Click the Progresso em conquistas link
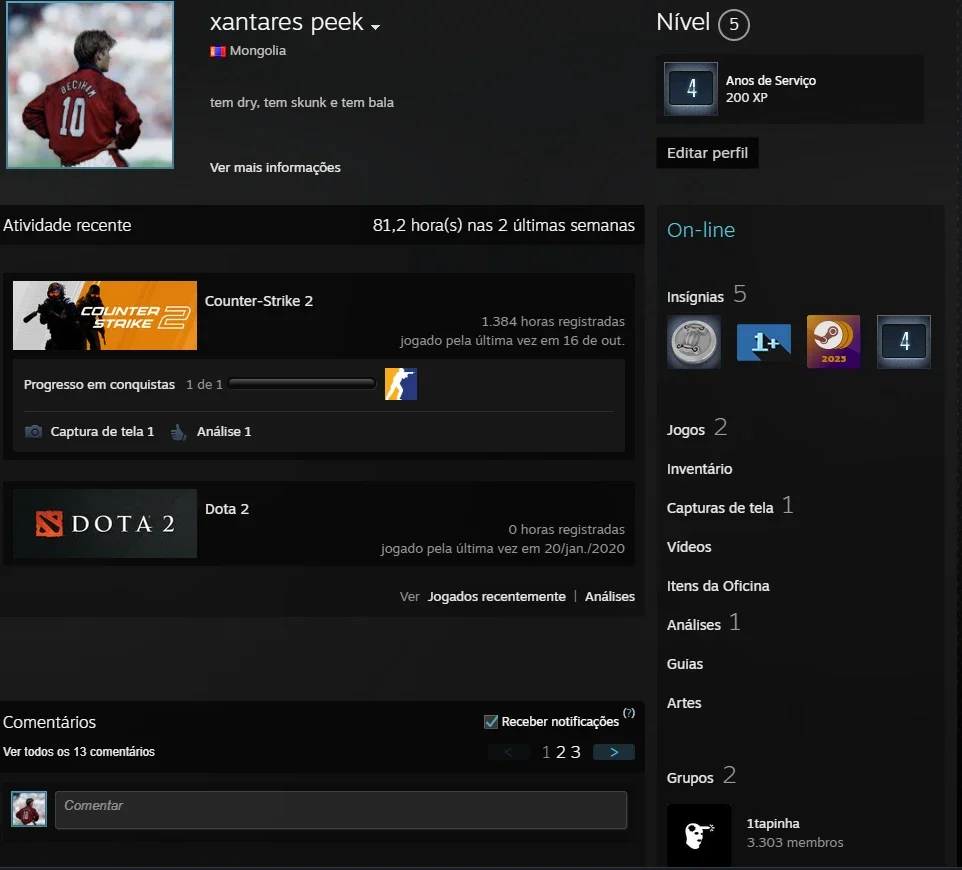This screenshot has width=962, height=870. [99, 384]
